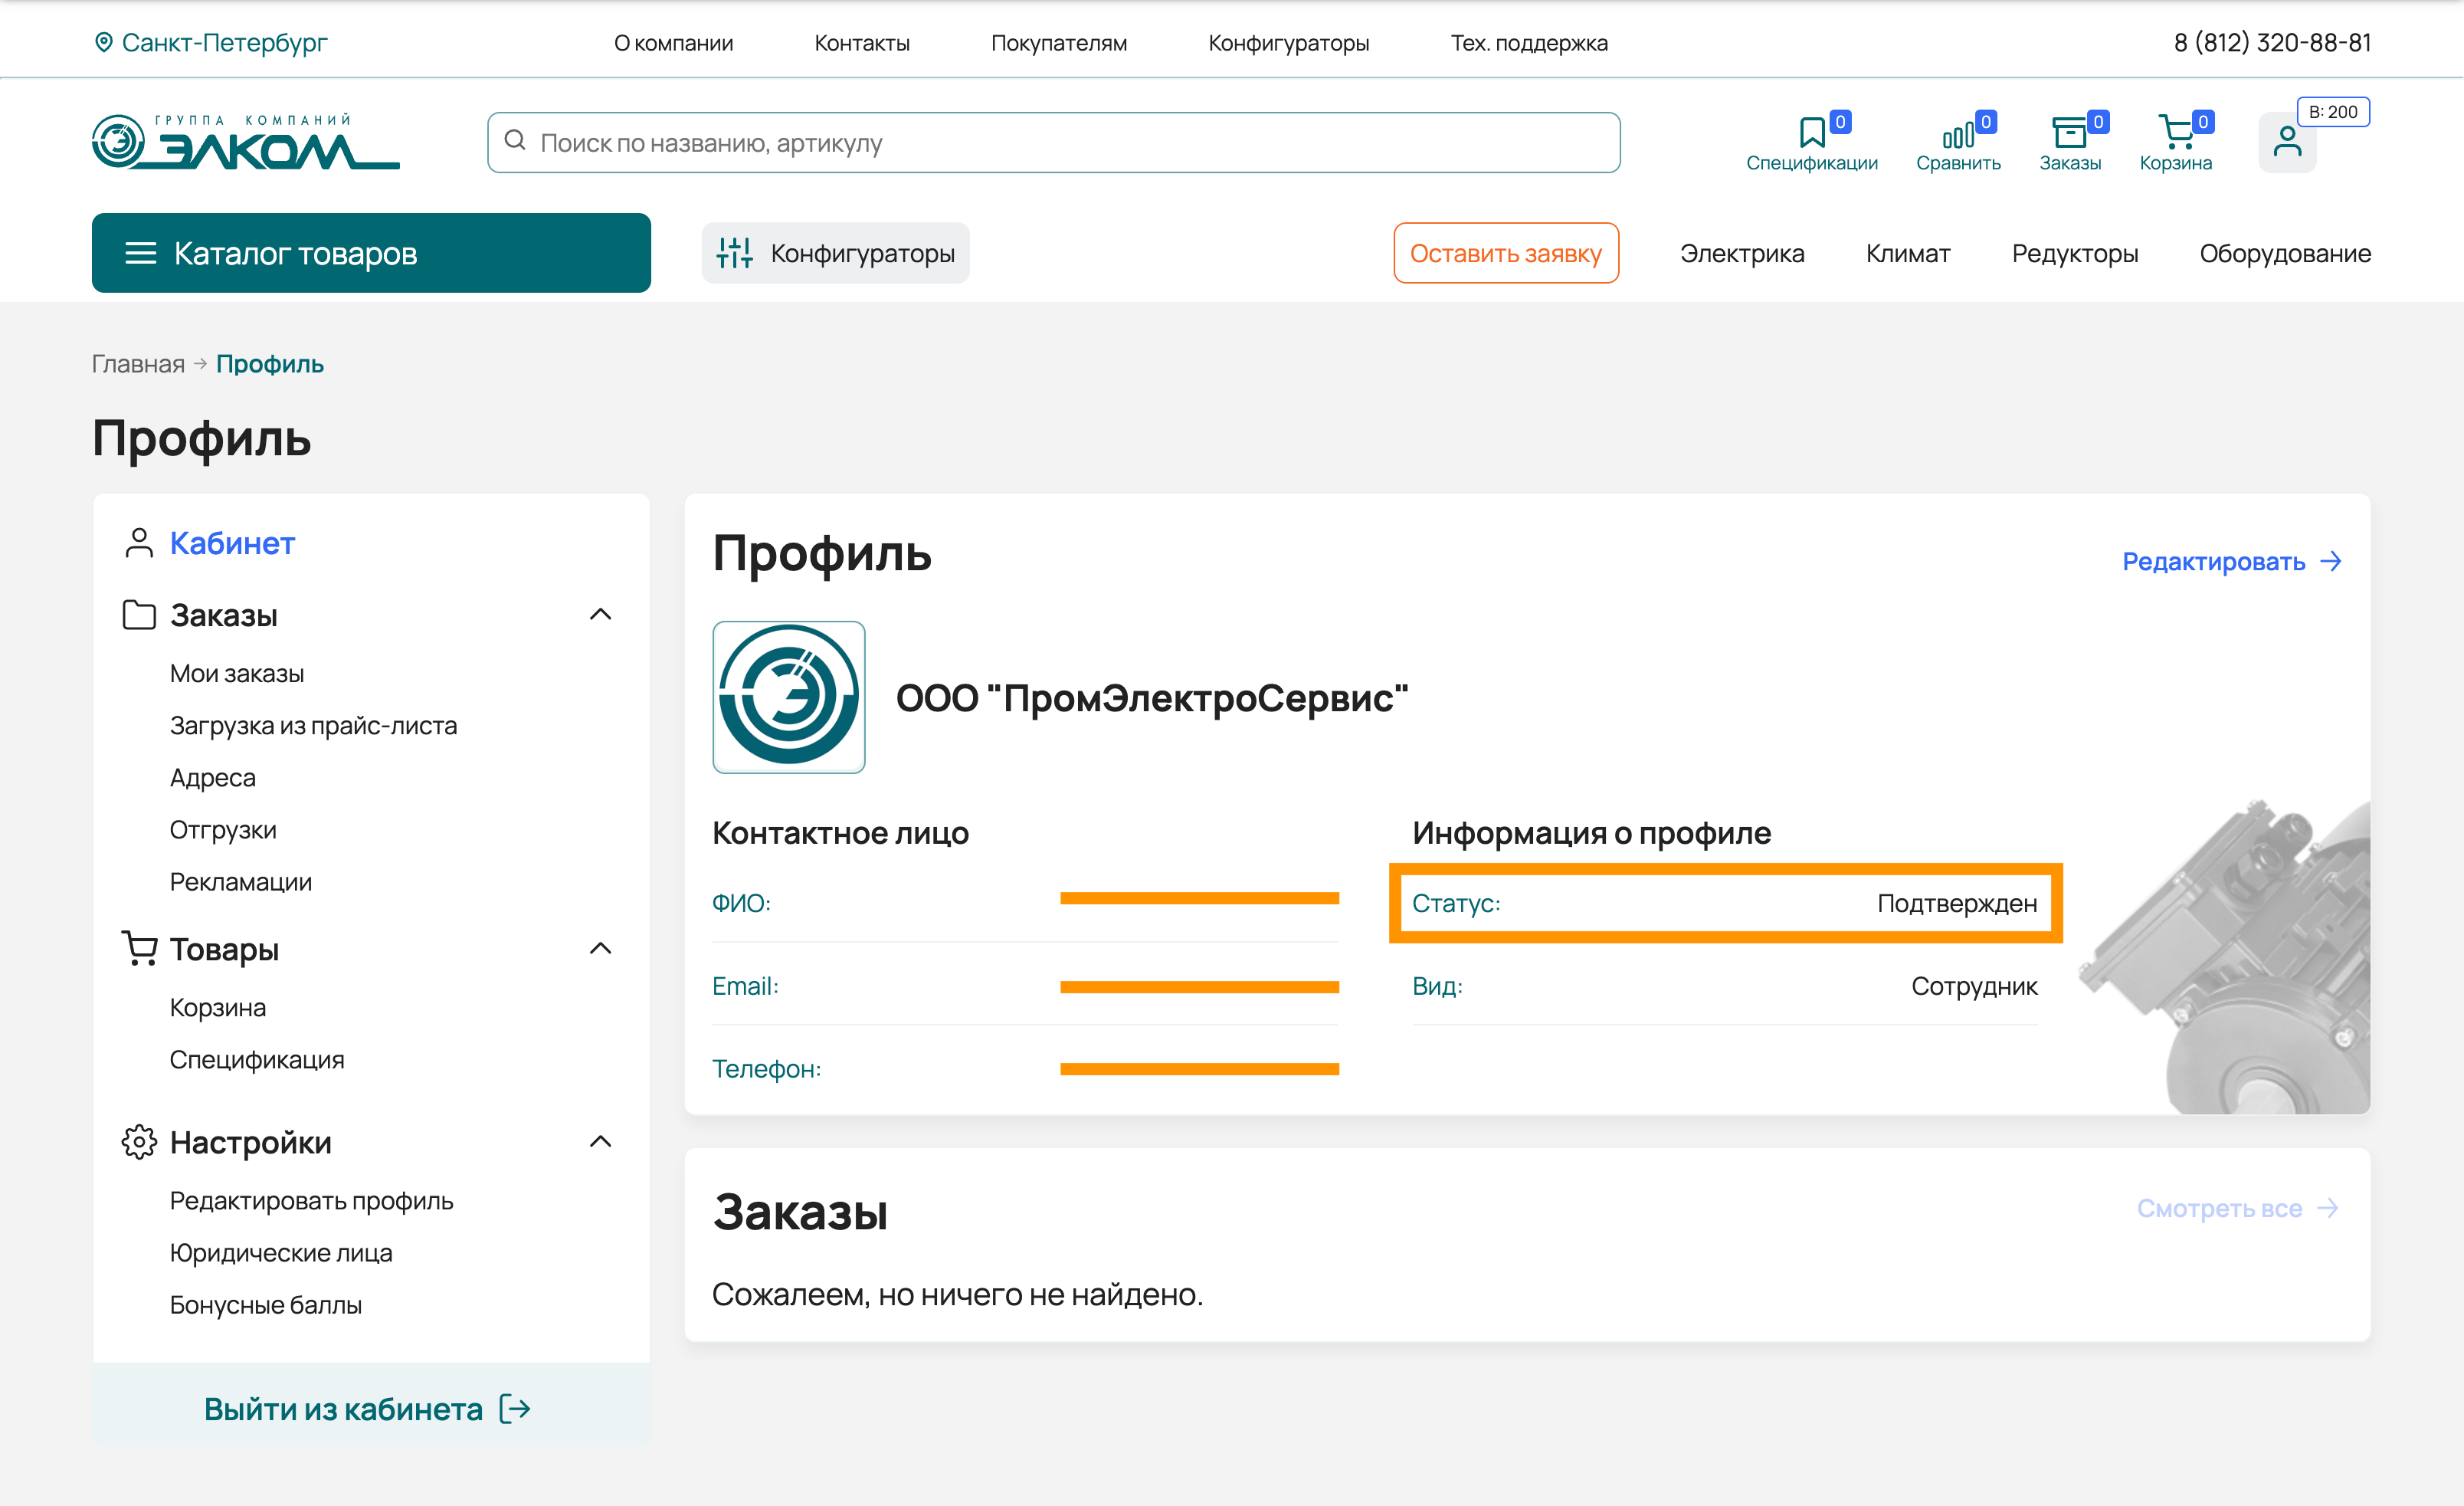
Task: Open the Корзина cart icon
Action: (2175, 133)
